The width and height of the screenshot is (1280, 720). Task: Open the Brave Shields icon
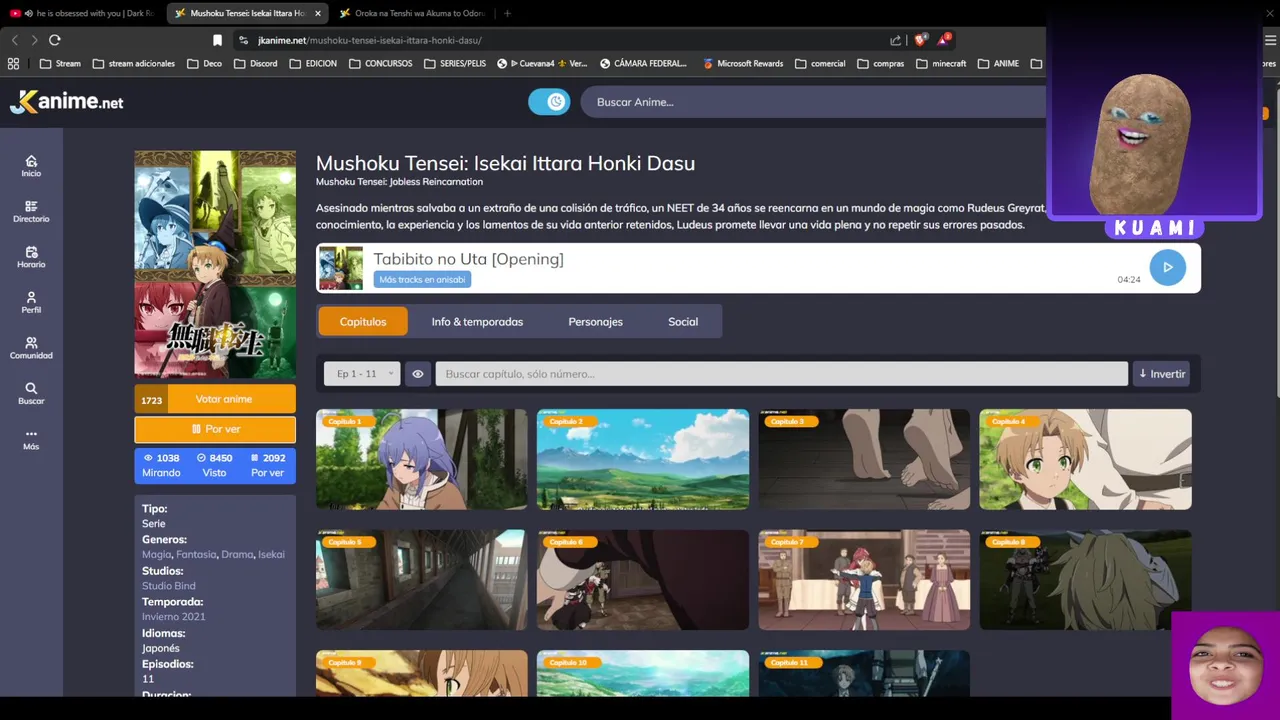(920, 40)
